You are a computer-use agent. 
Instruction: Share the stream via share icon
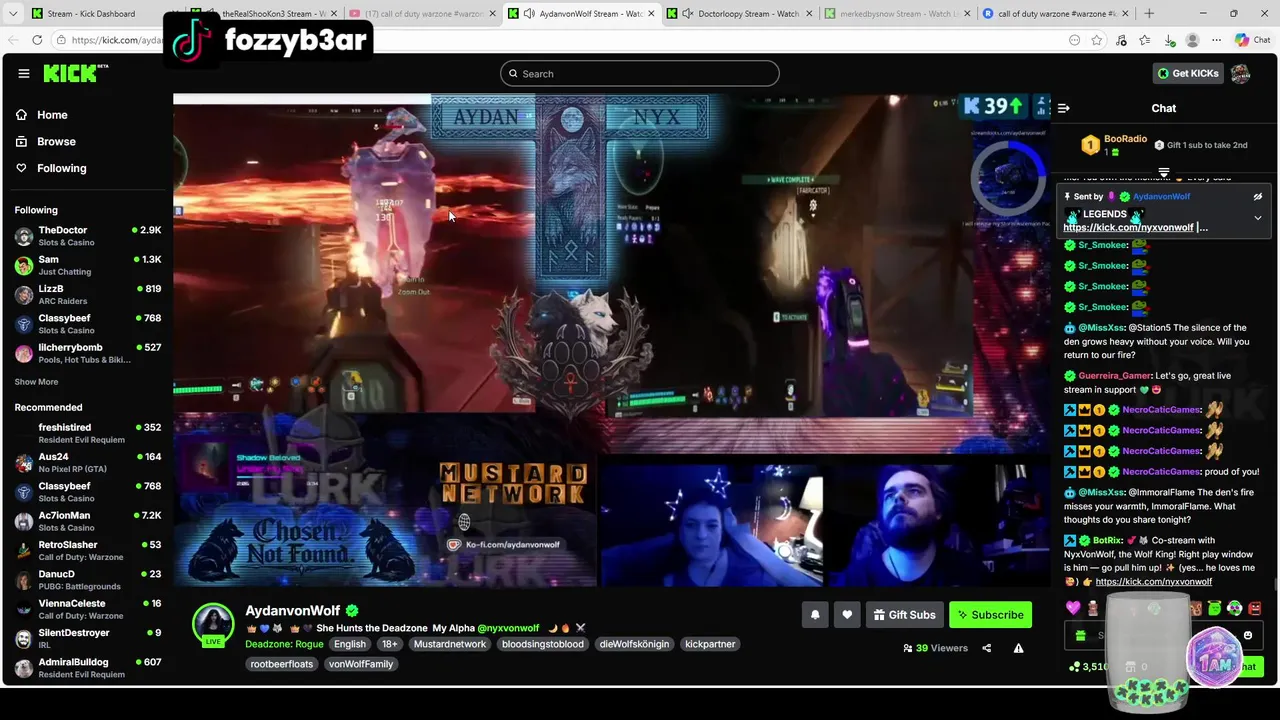(986, 648)
